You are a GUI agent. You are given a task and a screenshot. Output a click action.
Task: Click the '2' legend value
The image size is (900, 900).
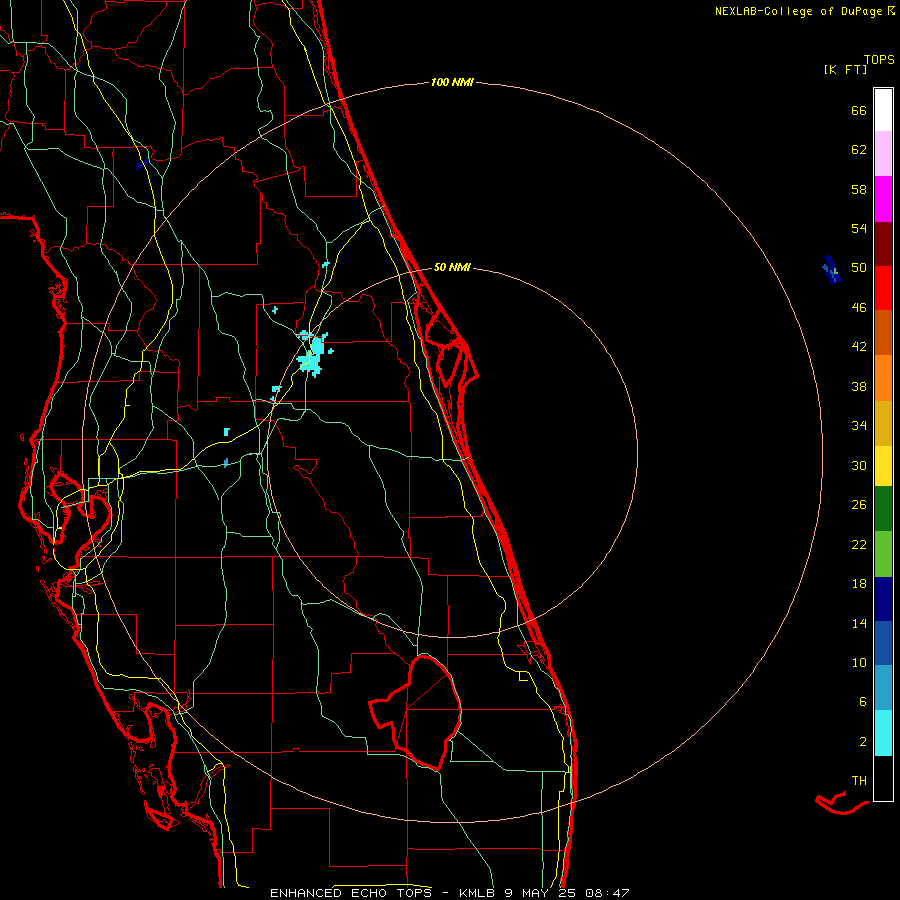click(862, 742)
